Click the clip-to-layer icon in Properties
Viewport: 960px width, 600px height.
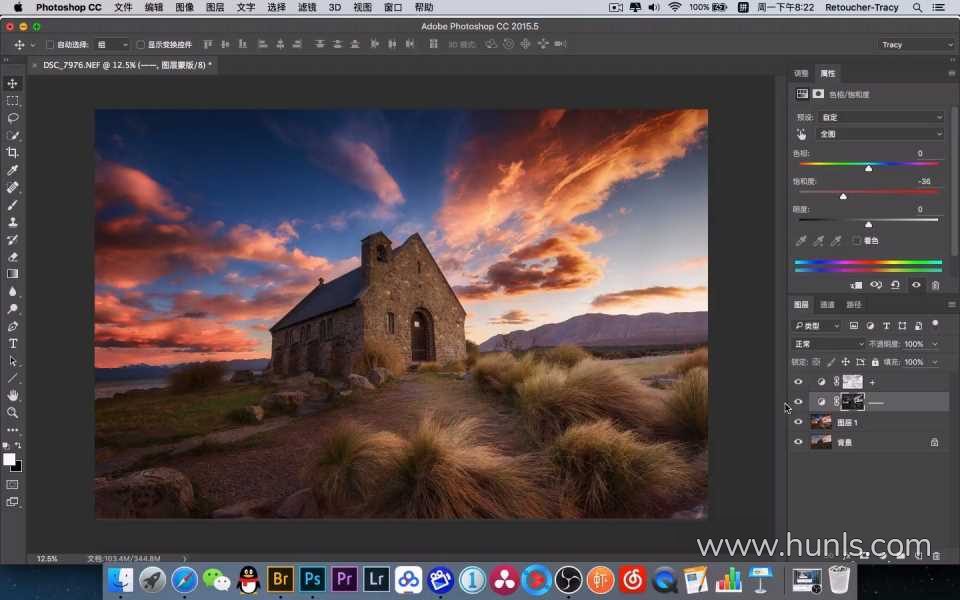(856, 285)
